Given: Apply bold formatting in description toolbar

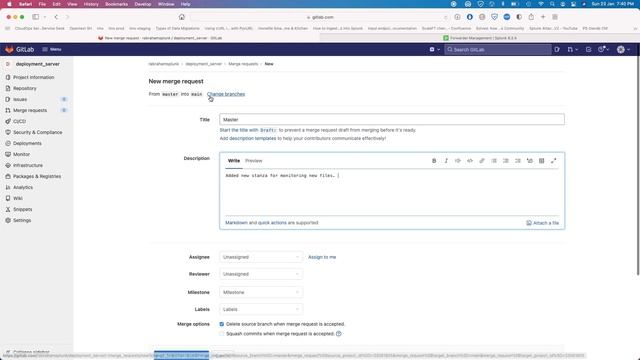Looking at the screenshot, I should 434,161.
